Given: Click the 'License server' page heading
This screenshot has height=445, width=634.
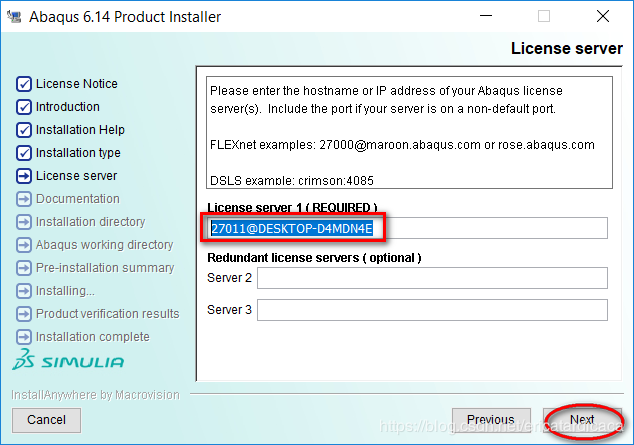Looking at the screenshot, I should point(567,49).
